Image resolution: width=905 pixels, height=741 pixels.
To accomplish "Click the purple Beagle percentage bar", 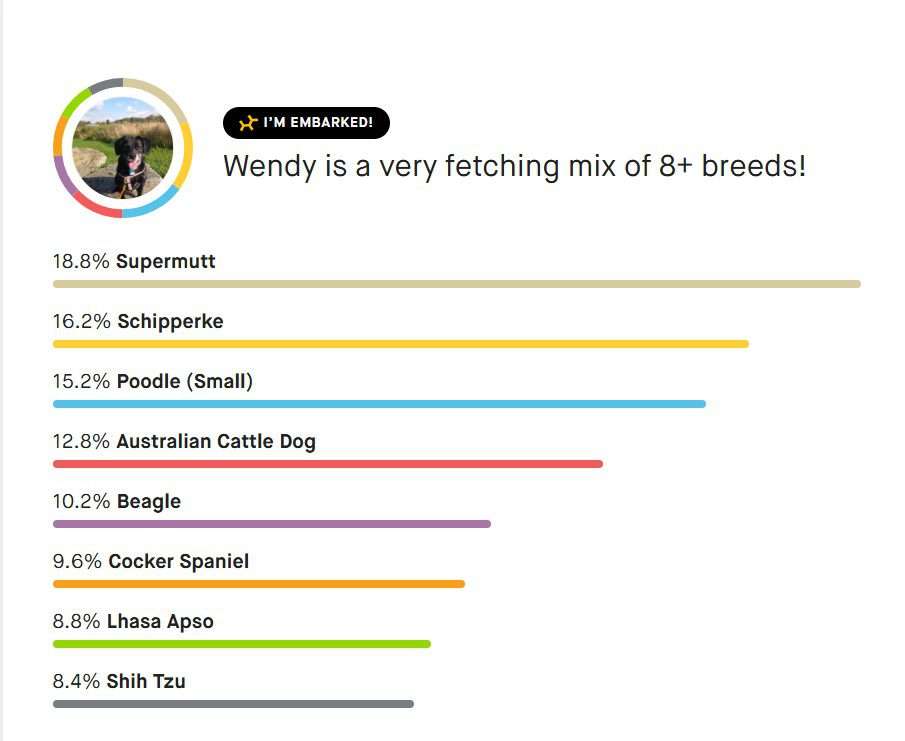I will [272, 524].
